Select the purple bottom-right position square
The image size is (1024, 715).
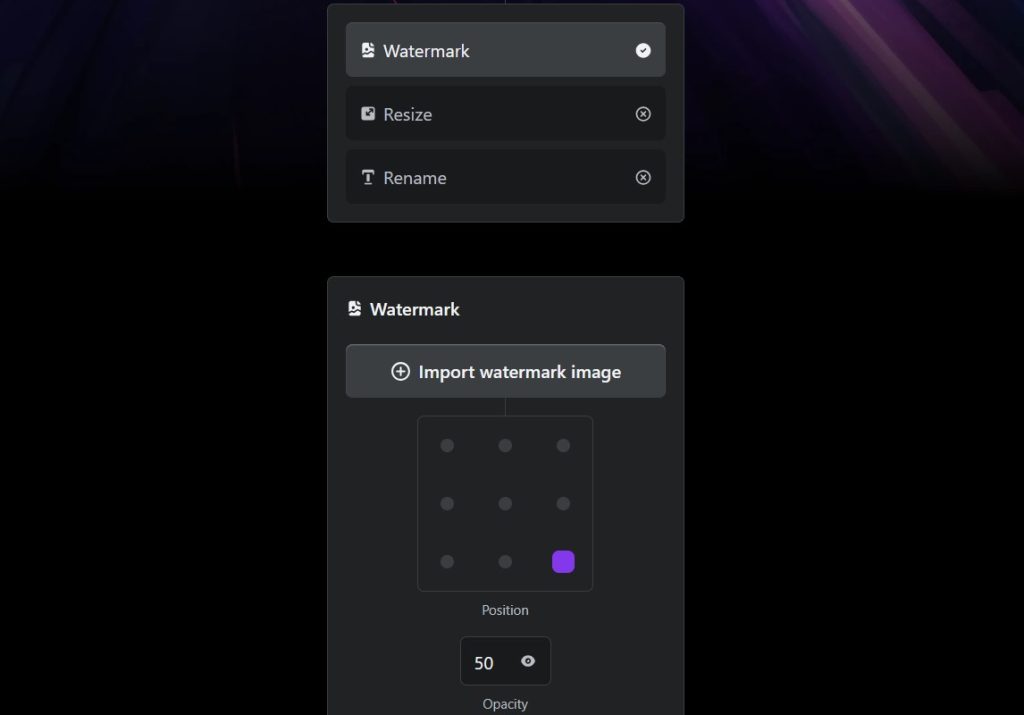pyautogui.click(x=563, y=562)
